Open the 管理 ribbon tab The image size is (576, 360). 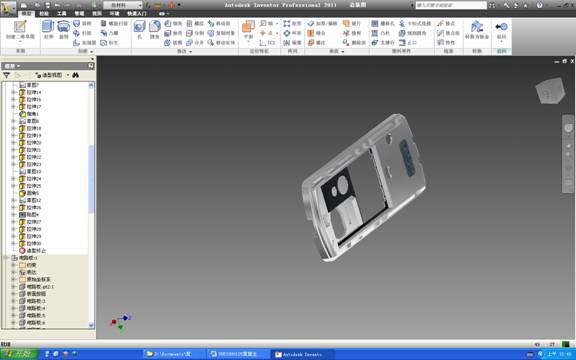click(79, 14)
